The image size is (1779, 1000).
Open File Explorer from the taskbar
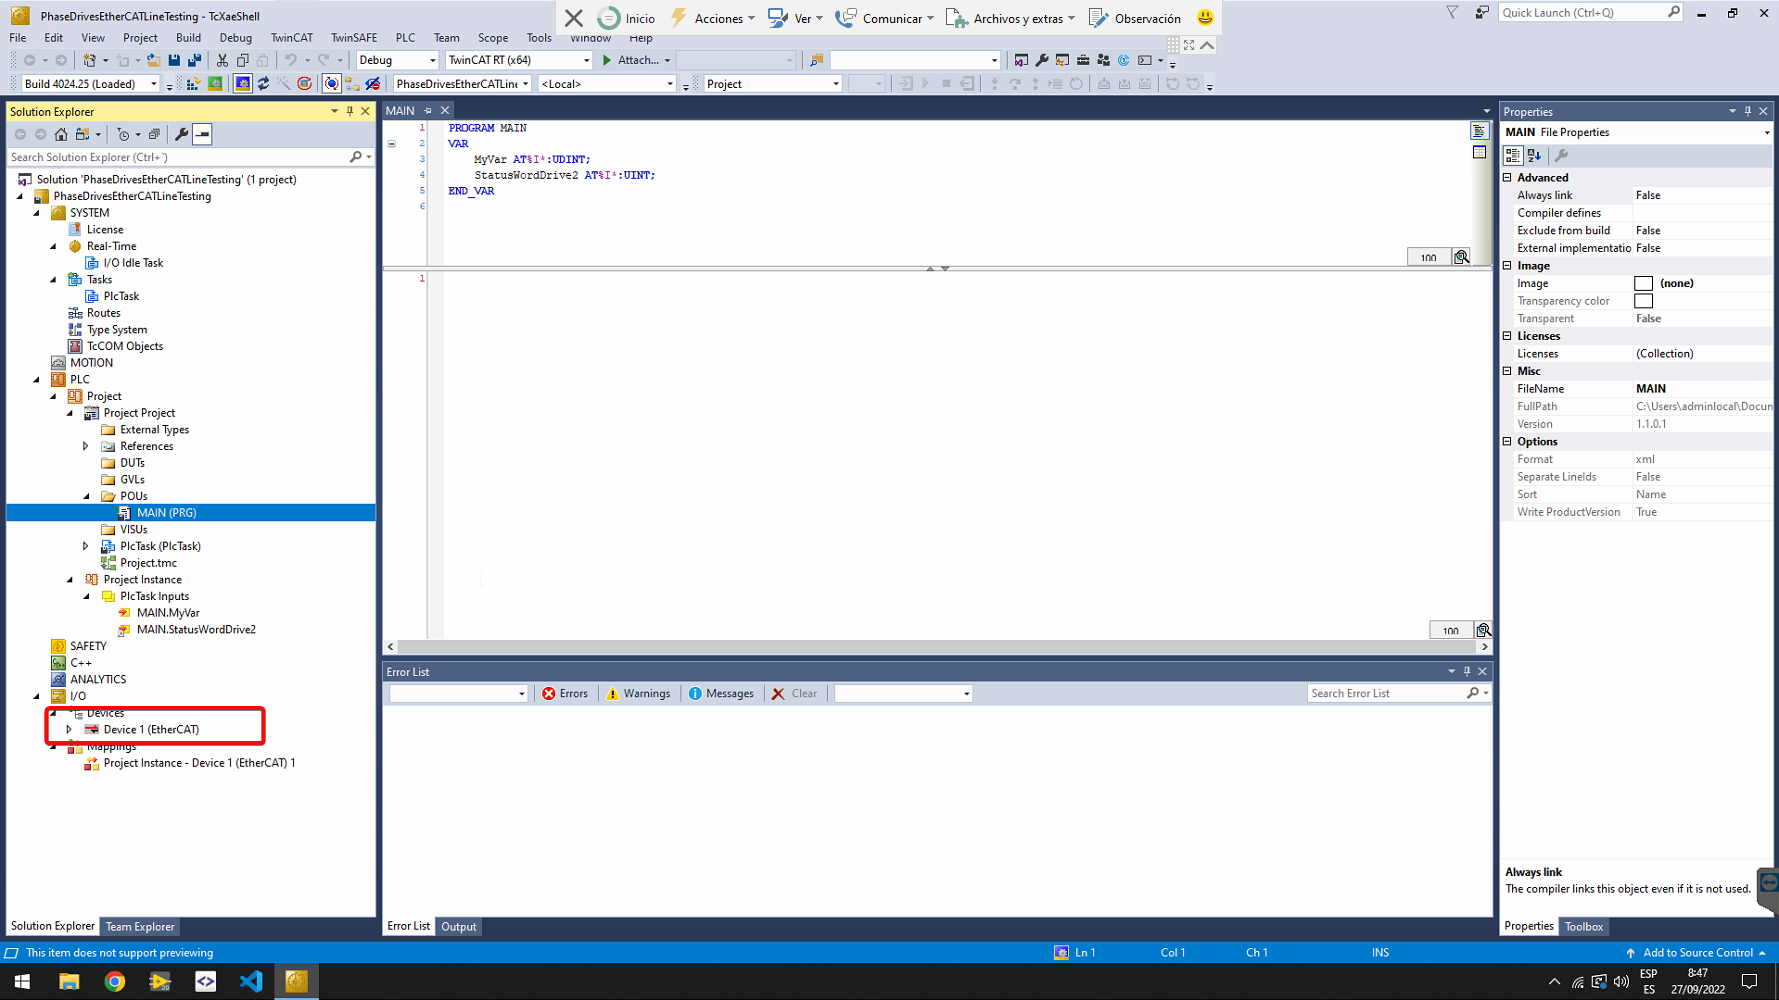coord(69,981)
